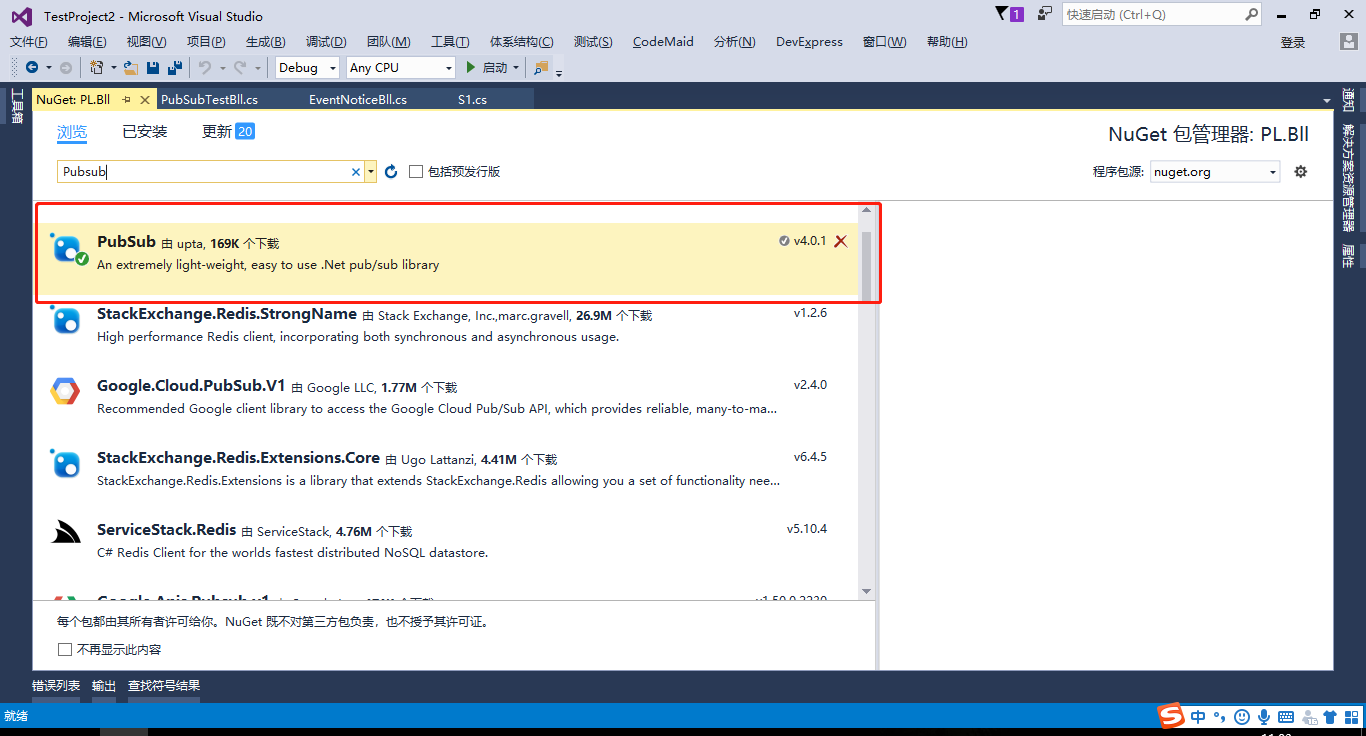
Task: Click the quick launch magnifier icon
Action: click(x=1252, y=14)
